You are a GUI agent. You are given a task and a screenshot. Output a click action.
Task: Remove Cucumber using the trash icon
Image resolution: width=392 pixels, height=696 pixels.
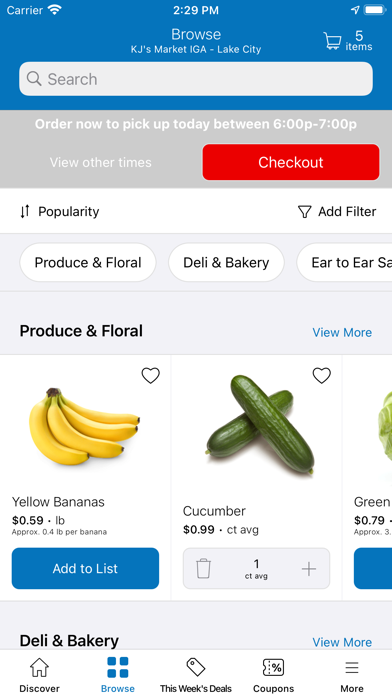tap(203, 569)
